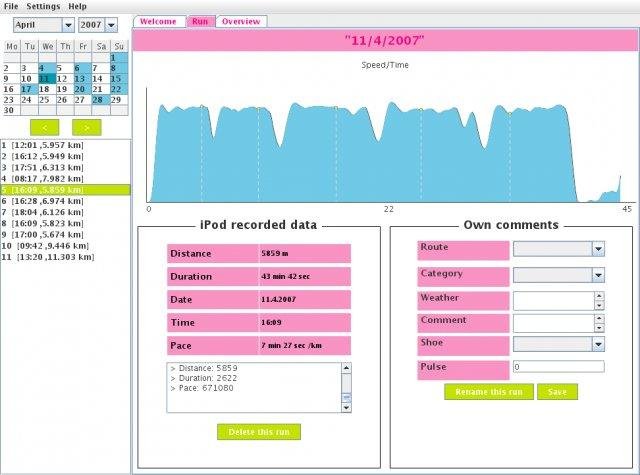Select run 10 [09:42, 9.446 km]
Screen dimensions: 640x475
[65, 246]
